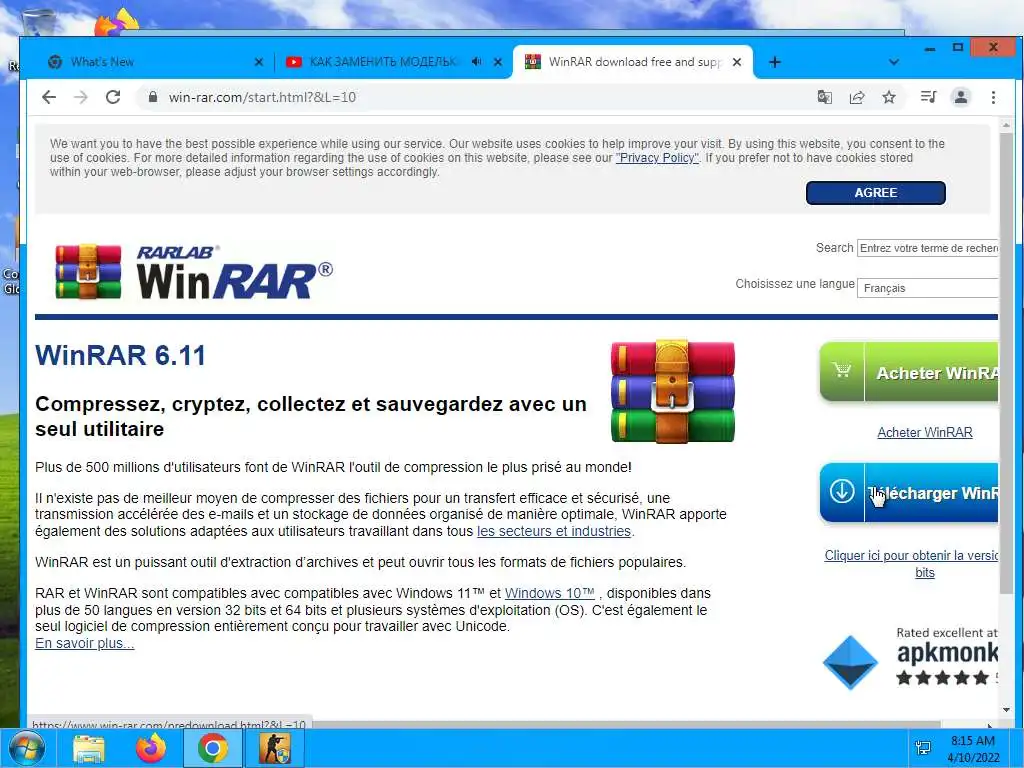This screenshot has height=768, width=1024.
Task: Open the Acheter WinRAR text link
Action: (x=925, y=432)
